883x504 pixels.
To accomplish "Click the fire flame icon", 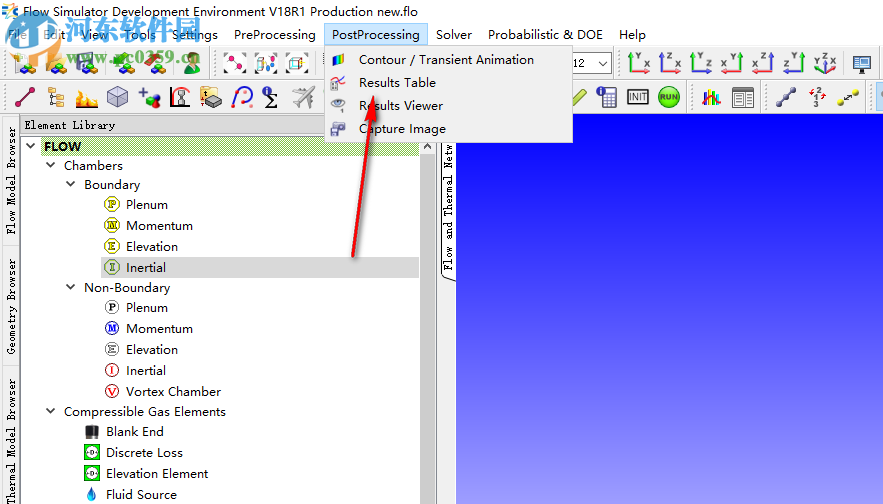I will [86, 98].
